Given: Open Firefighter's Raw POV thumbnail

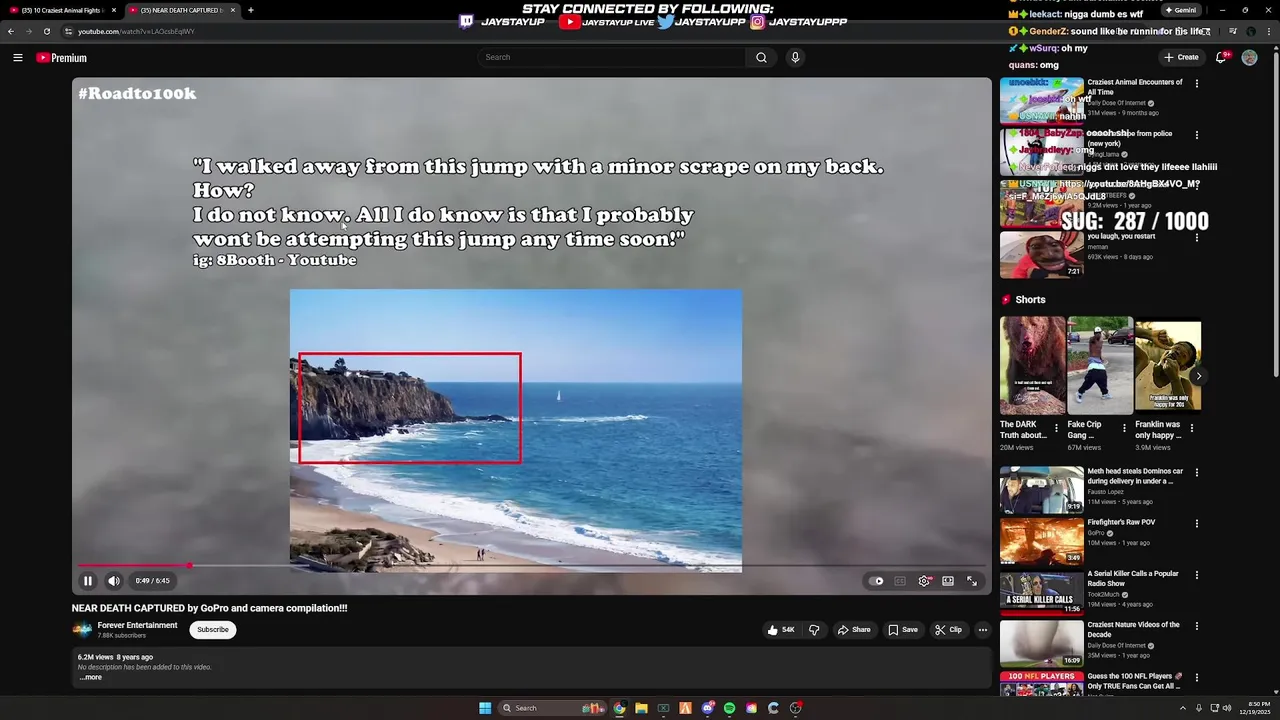Looking at the screenshot, I should [x=1042, y=541].
